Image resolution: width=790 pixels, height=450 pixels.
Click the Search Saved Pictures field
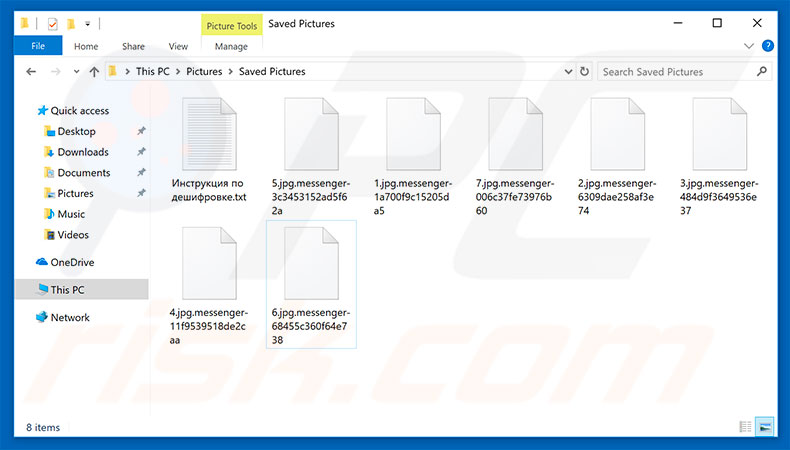(x=675, y=72)
